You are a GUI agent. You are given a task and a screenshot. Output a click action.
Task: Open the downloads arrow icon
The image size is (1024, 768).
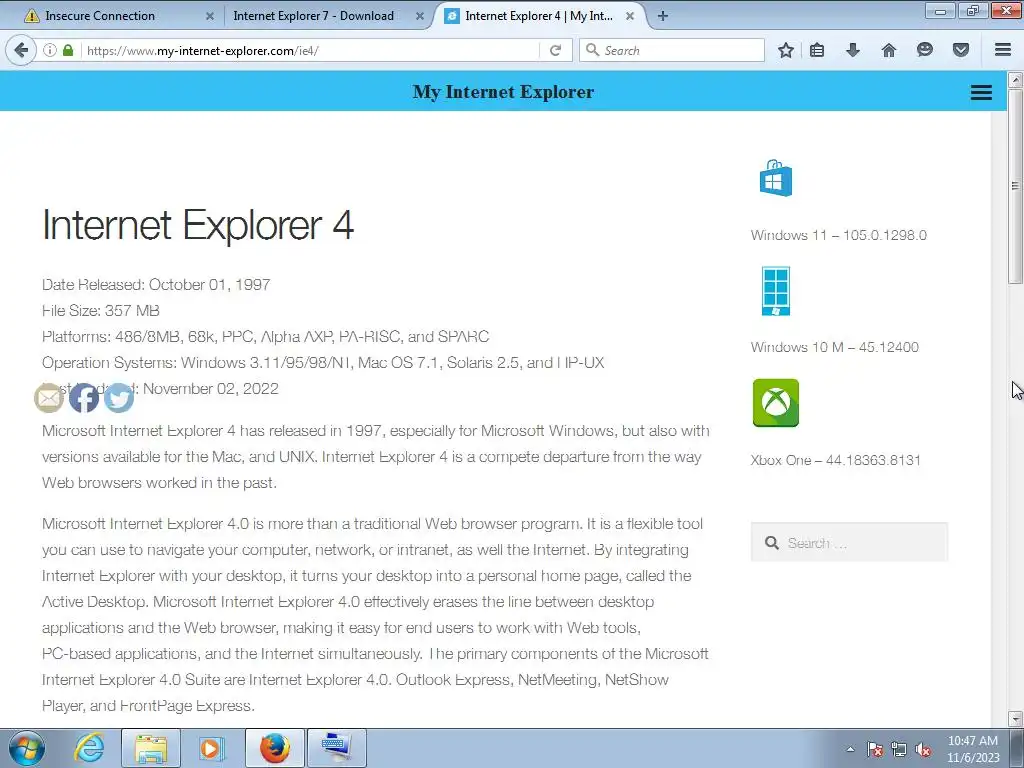coord(852,50)
